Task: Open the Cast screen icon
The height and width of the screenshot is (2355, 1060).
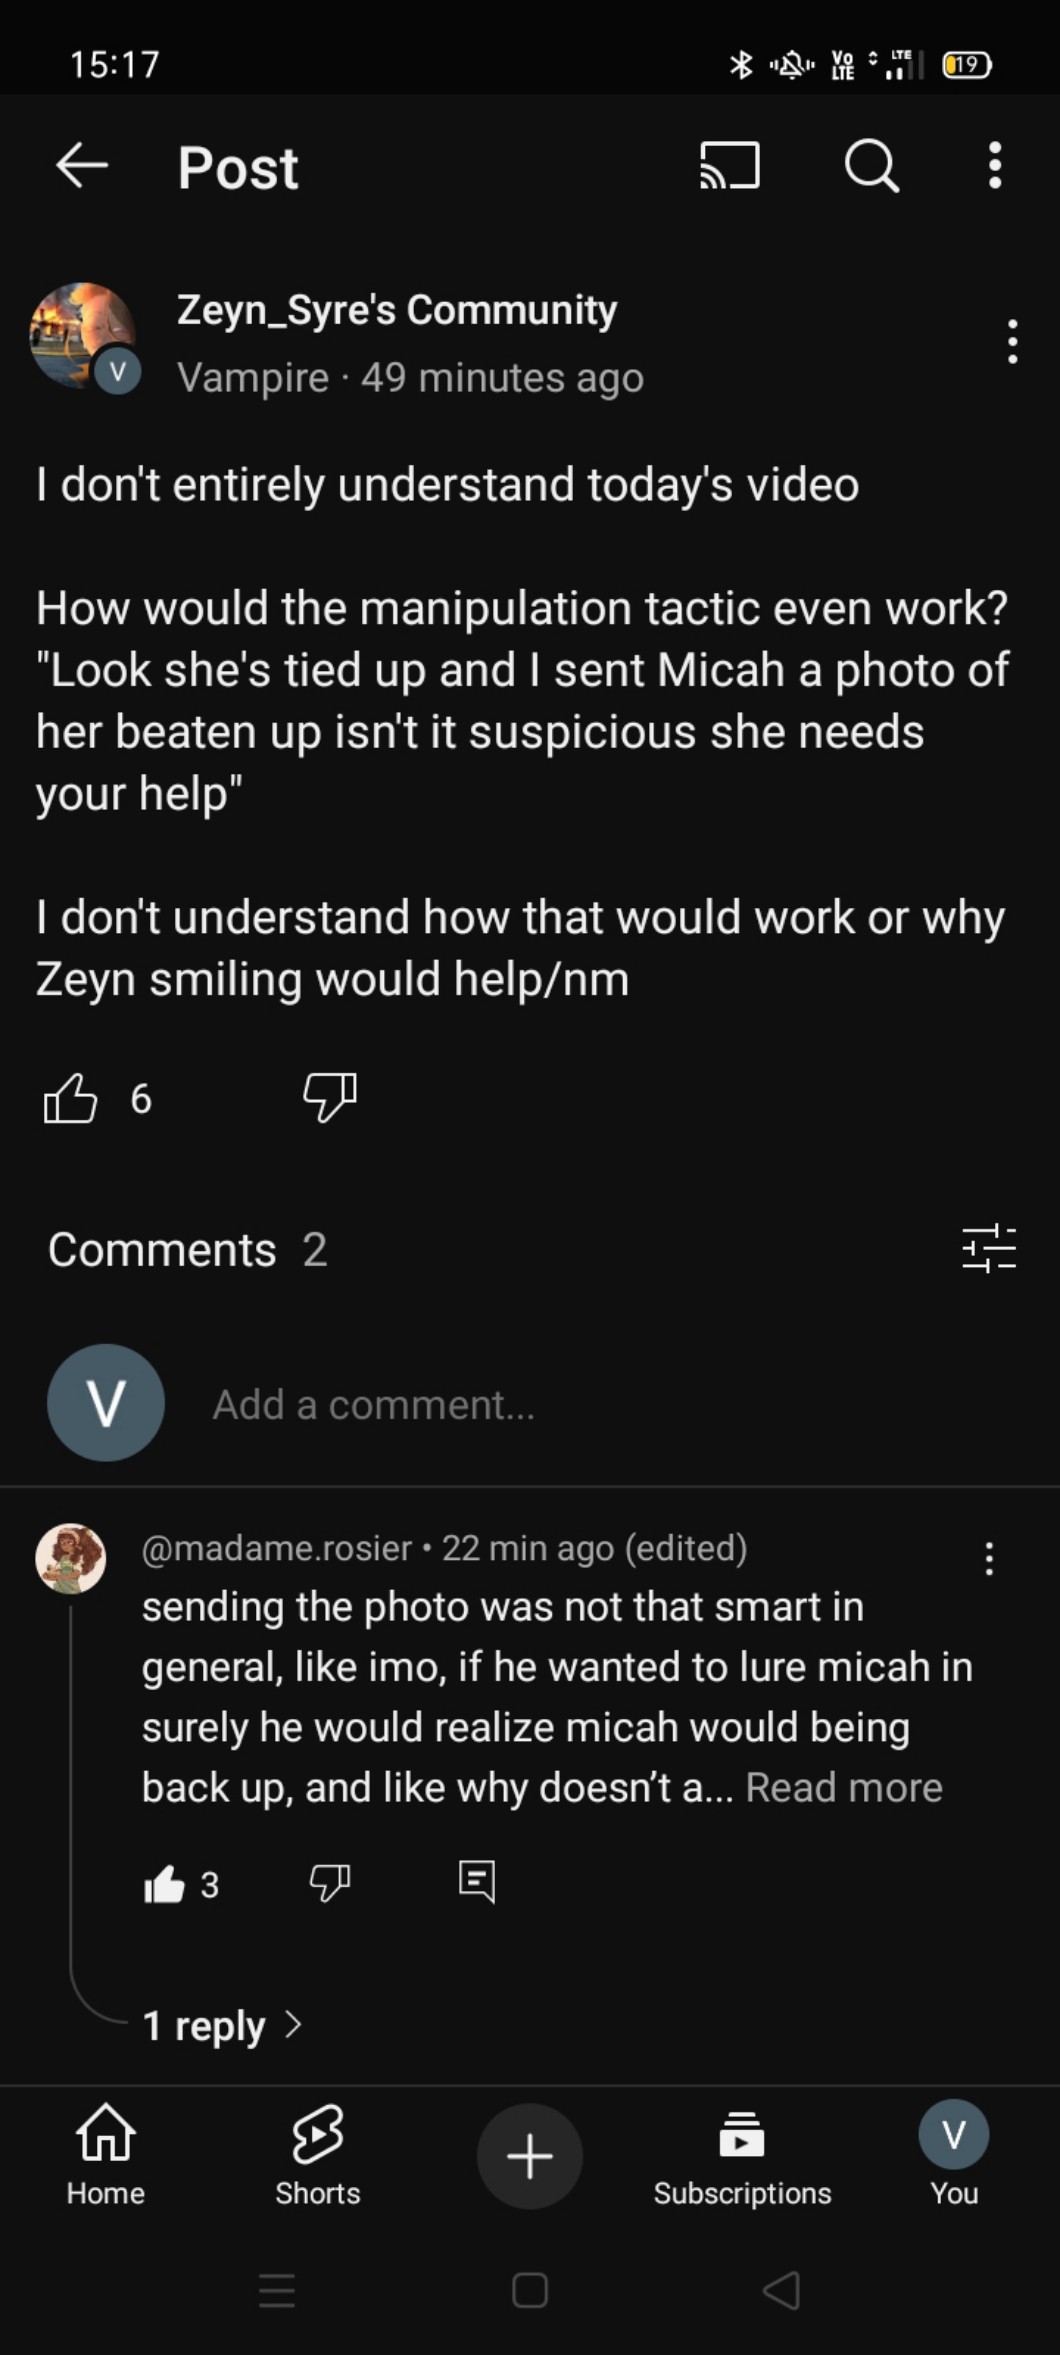Action: 729,165
